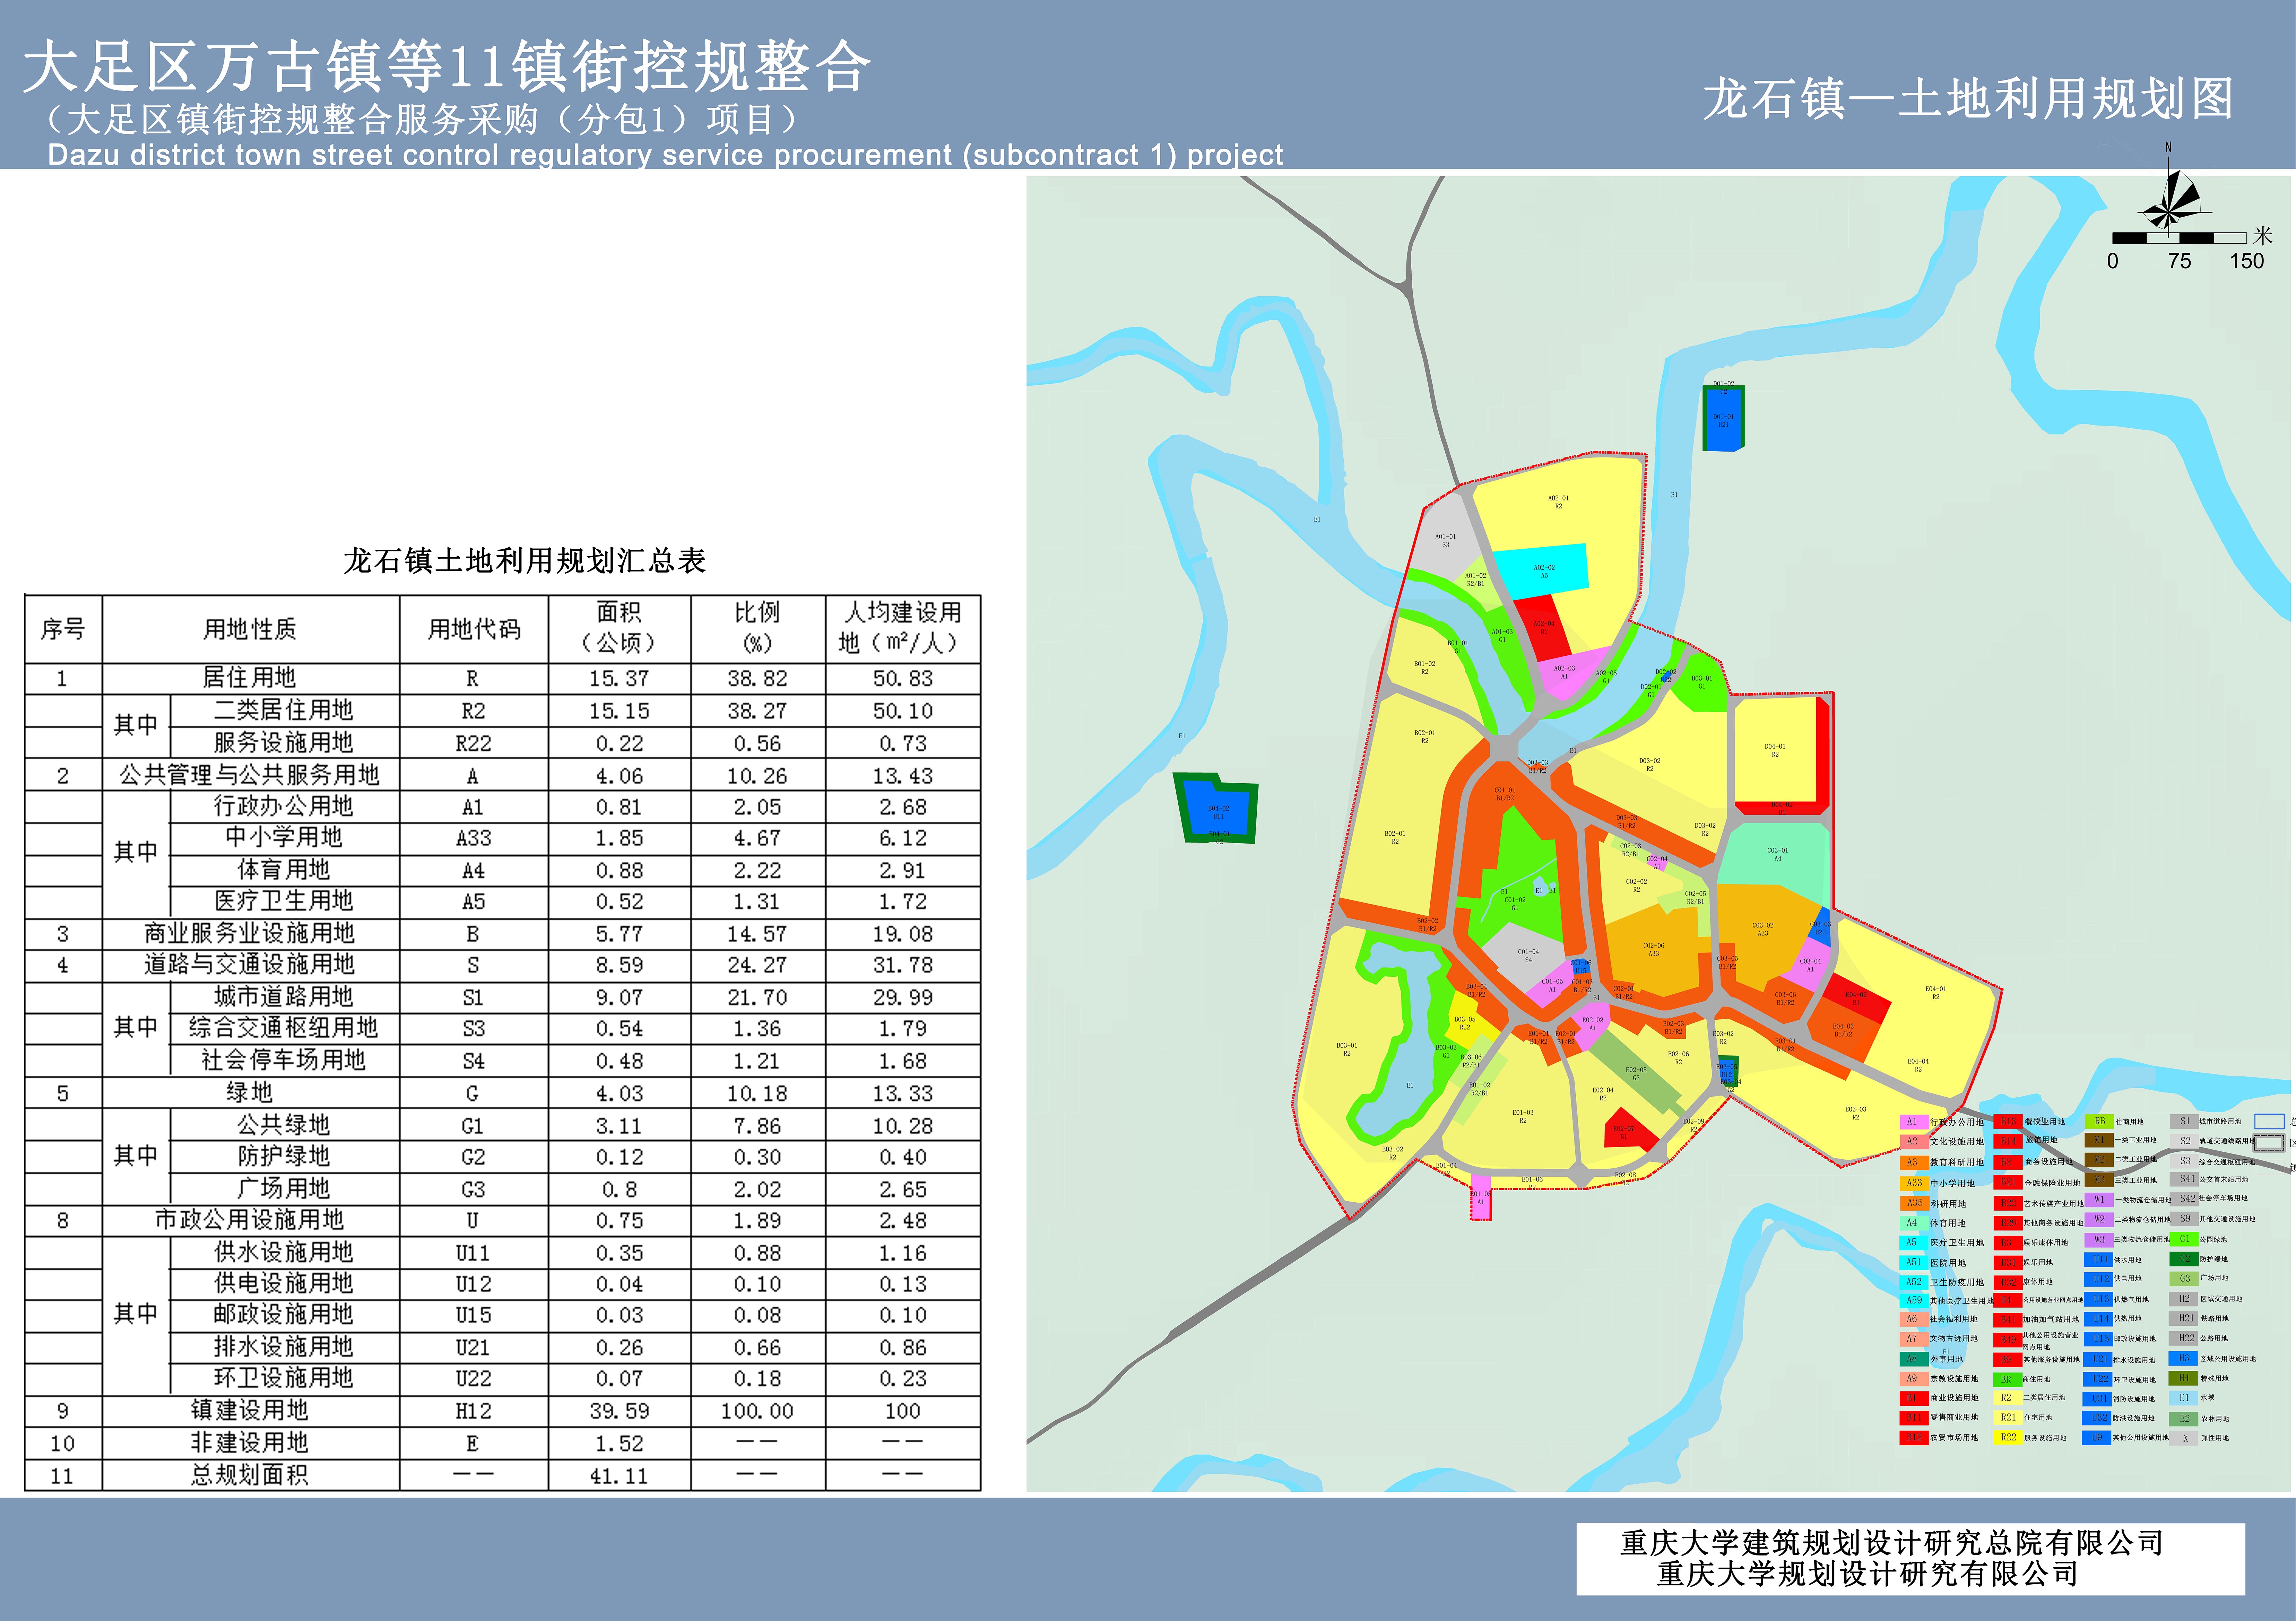Select the G1 公园绿地 legend swatch
Screen dimensions: 2296x1621
click(2184, 1239)
